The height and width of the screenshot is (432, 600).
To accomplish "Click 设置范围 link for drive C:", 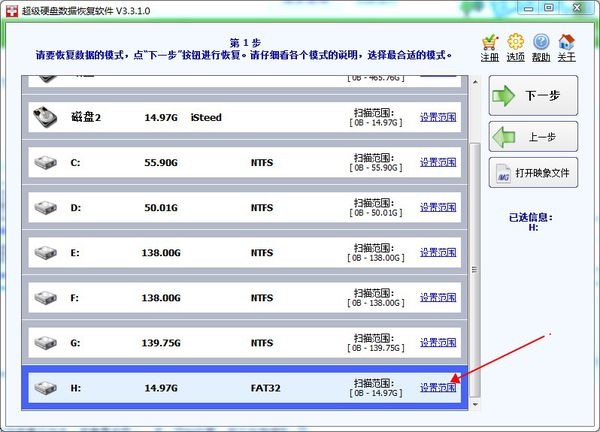I will tap(438, 161).
